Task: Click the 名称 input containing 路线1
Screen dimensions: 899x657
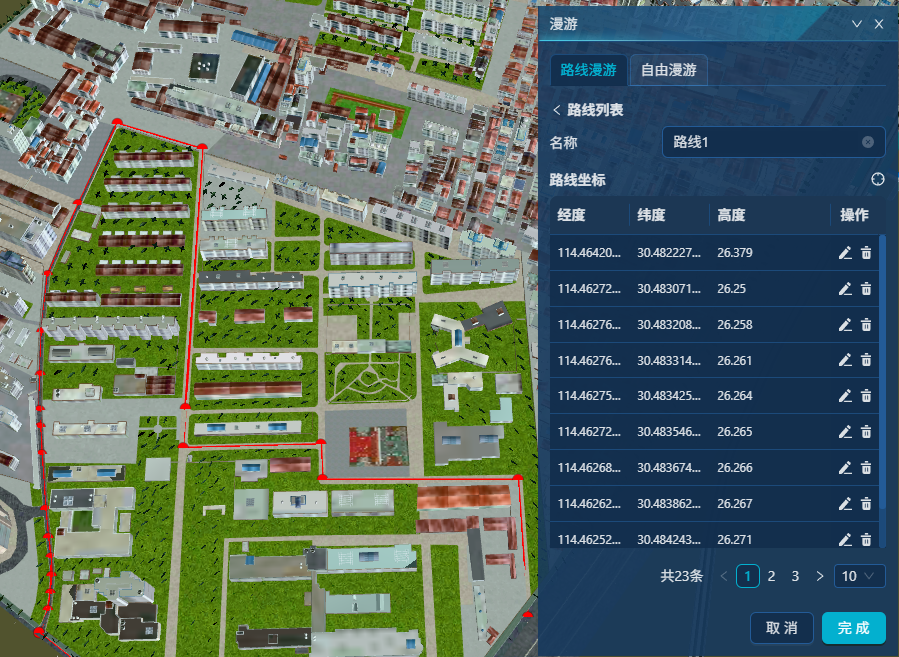Action: 760,142
